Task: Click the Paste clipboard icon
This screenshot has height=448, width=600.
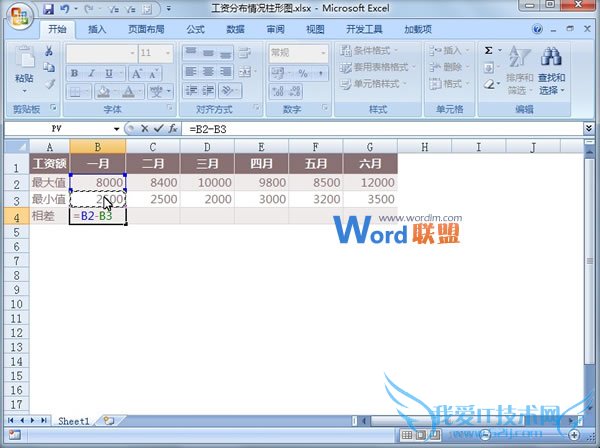Action: click(x=24, y=59)
